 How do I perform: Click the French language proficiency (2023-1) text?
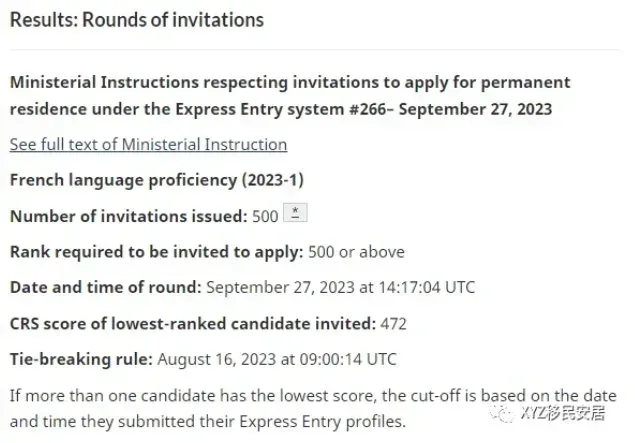(156, 180)
